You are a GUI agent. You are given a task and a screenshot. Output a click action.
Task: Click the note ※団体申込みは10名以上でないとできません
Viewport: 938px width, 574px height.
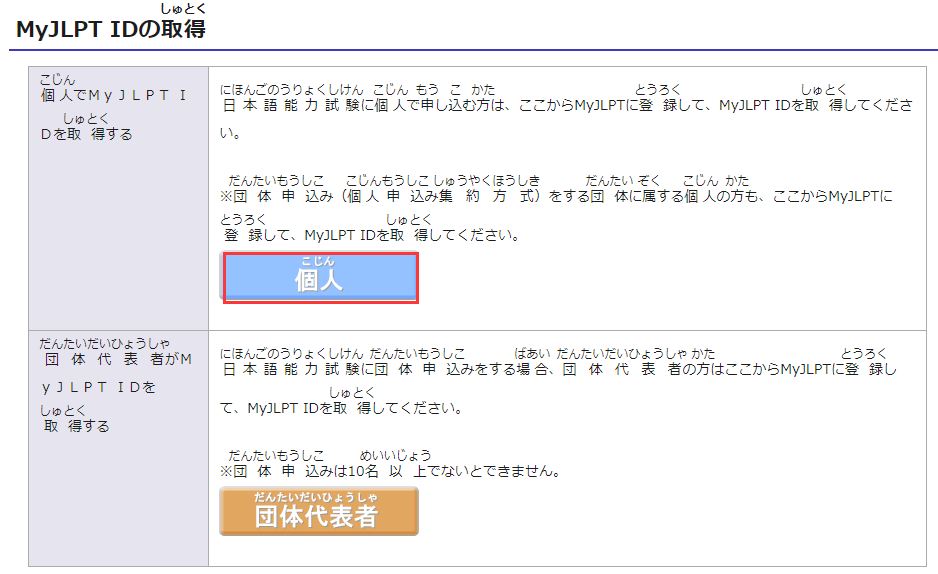point(392,465)
